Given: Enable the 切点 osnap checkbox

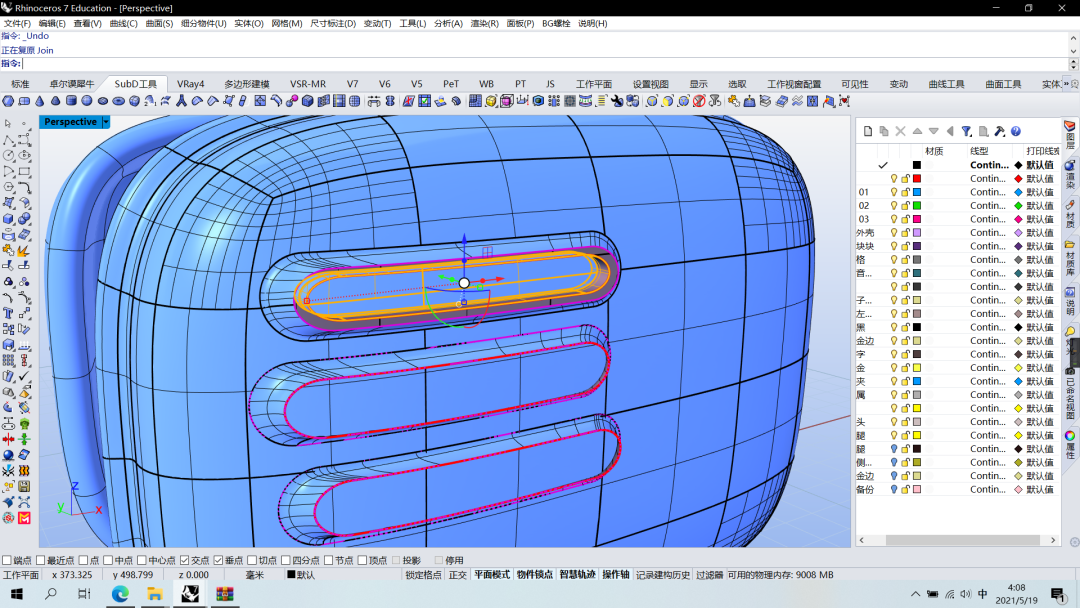Looking at the screenshot, I should (252, 560).
